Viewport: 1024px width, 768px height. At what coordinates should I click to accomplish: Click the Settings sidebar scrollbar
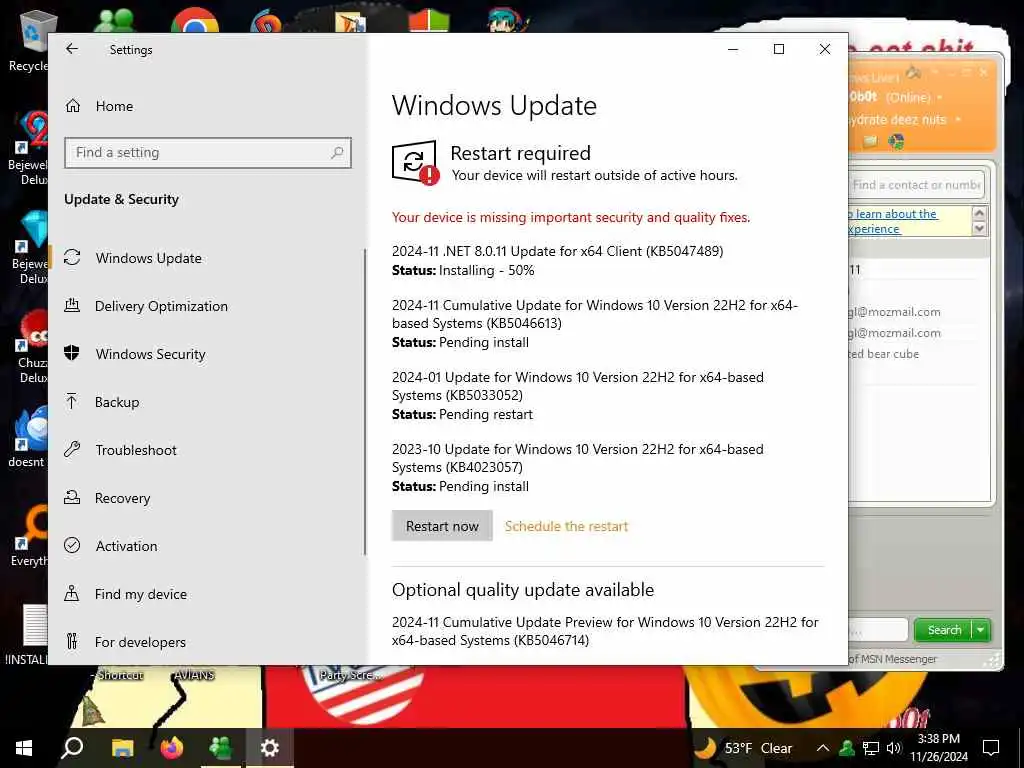click(364, 402)
